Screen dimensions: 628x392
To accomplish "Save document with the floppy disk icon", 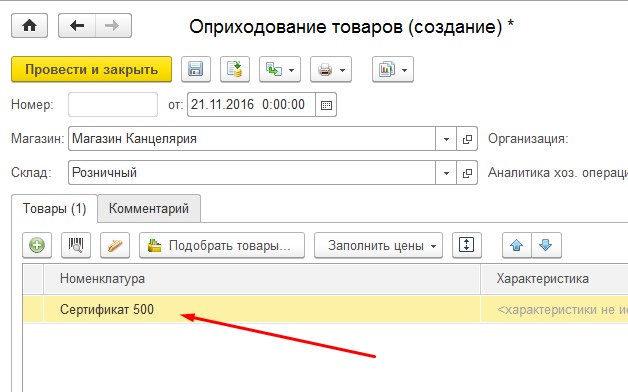I will pyautogui.click(x=196, y=69).
